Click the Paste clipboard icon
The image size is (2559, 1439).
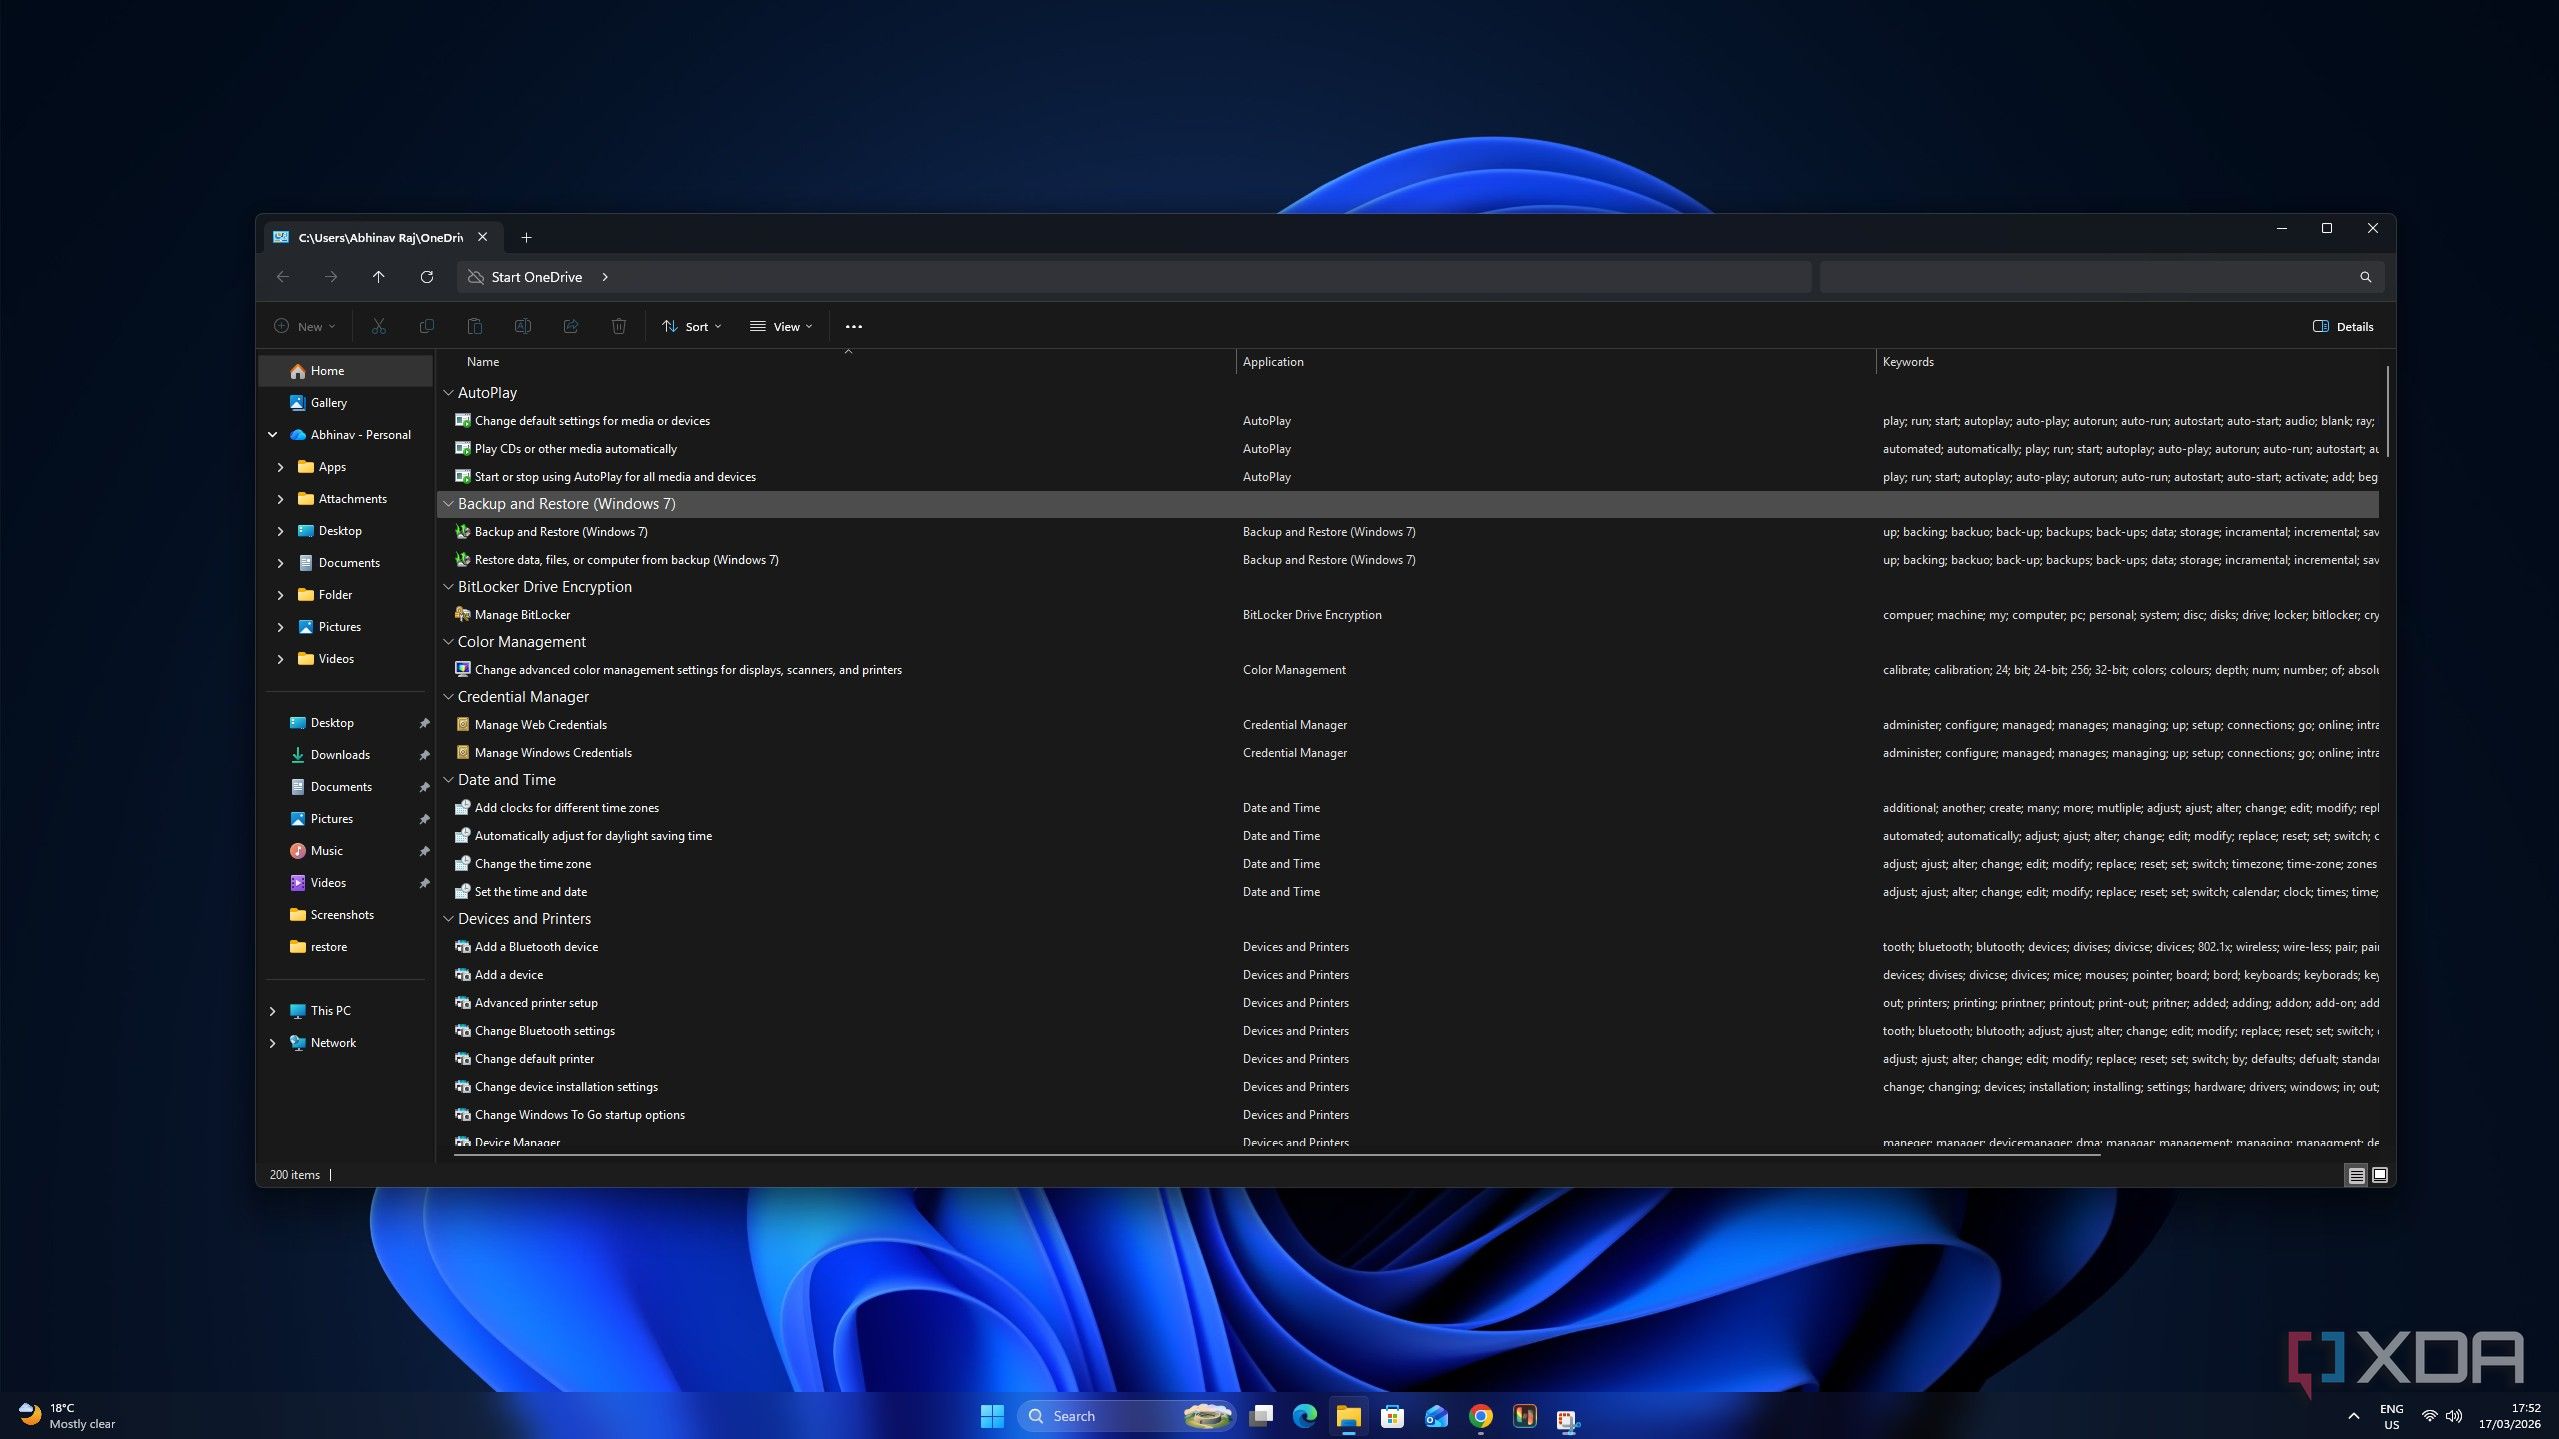pos(474,326)
